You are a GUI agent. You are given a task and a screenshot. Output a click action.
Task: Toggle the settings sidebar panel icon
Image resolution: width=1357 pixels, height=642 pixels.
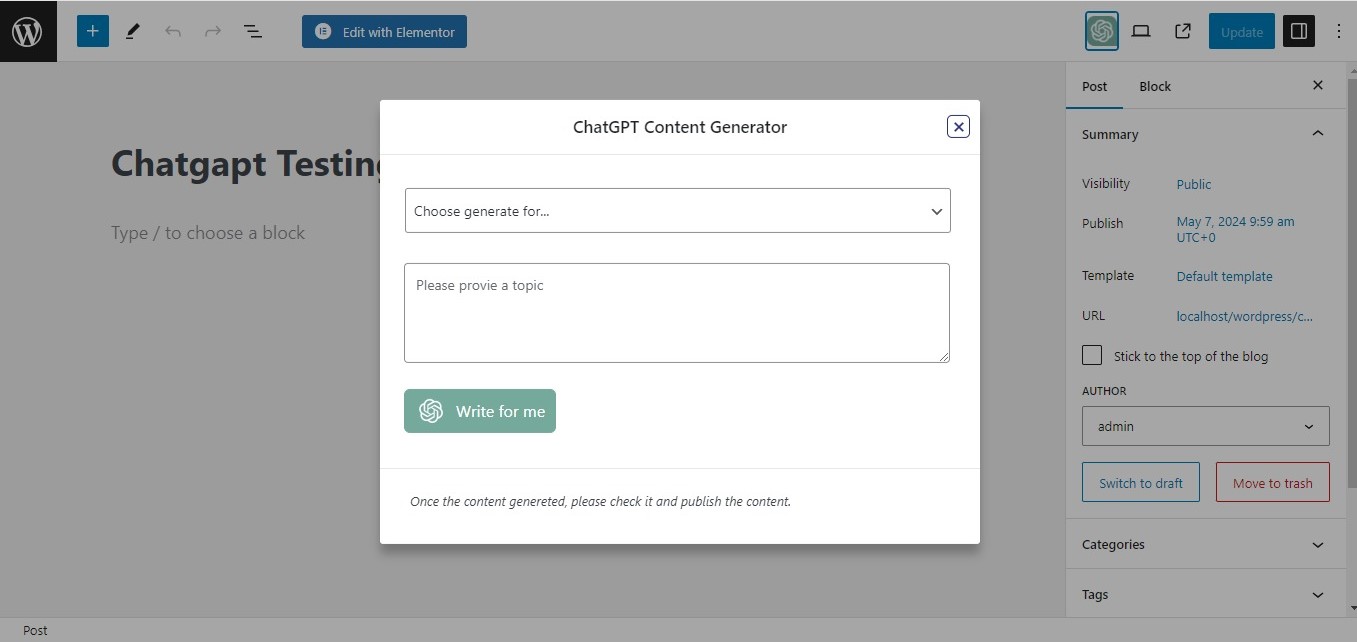pos(1299,31)
